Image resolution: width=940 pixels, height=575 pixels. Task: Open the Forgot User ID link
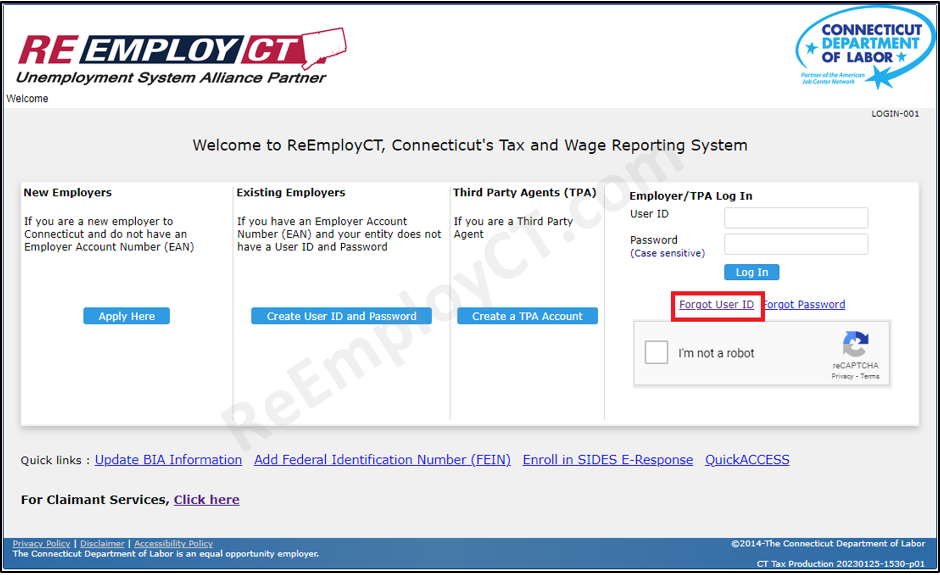[x=716, y=305]
